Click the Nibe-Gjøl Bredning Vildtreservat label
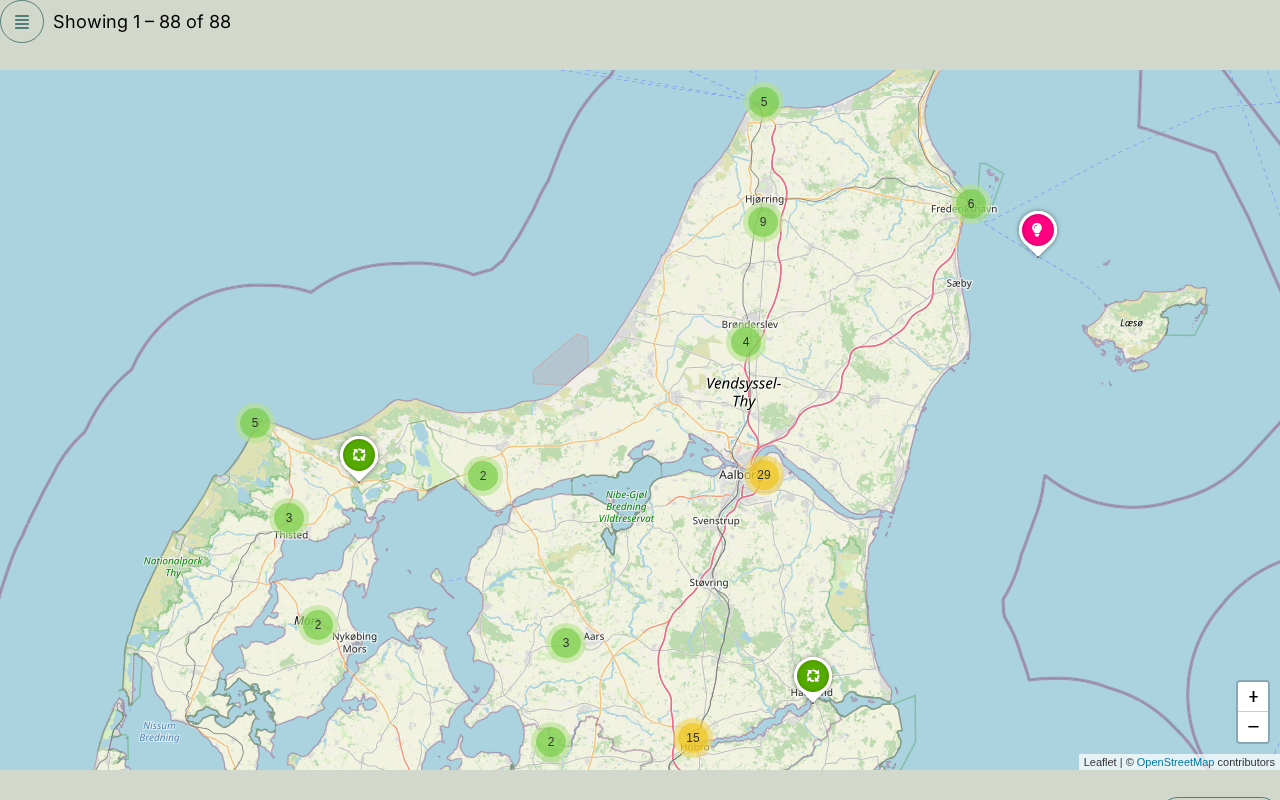 pos(626,506)
